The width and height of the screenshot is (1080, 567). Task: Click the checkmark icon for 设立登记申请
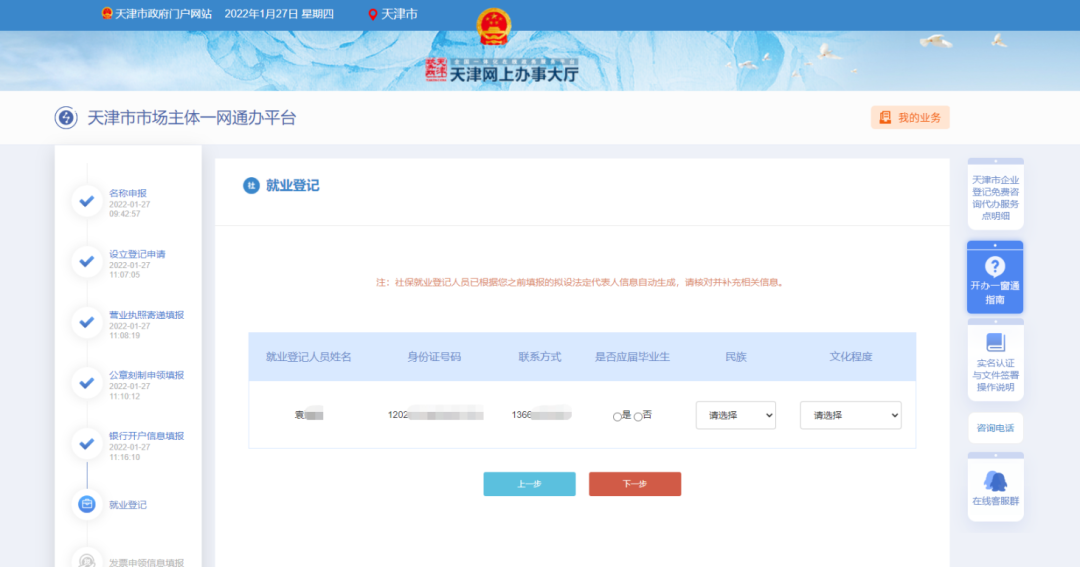[87, 262]
